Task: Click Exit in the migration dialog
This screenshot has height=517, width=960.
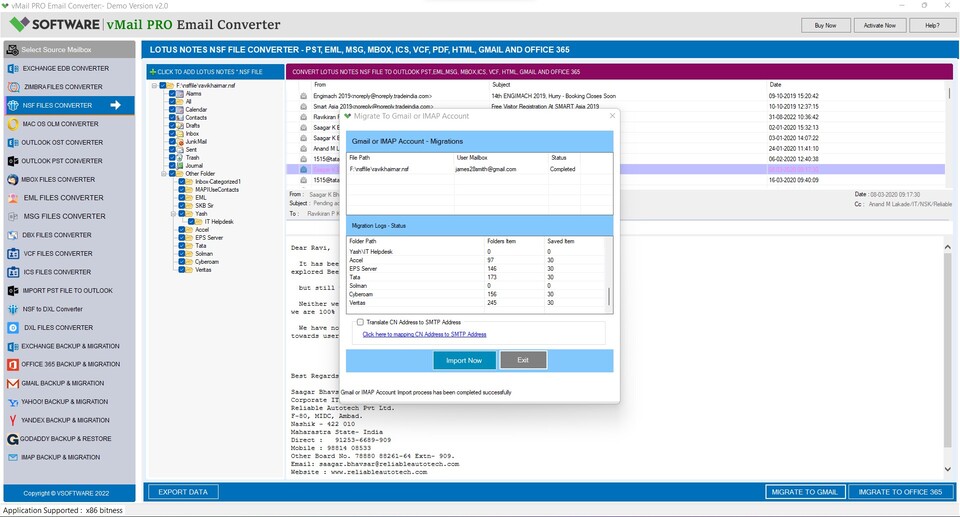Action: [x=523, y=360]
